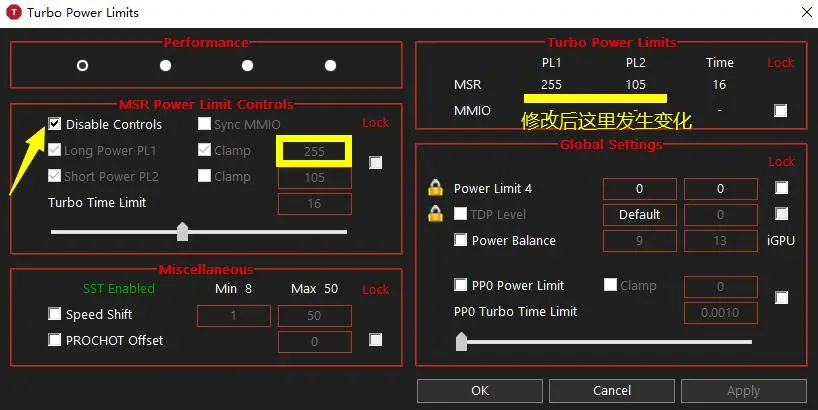Uncheck the Disable Controls checkbox
This screenshot has width=818, height=410.
click(x=55, y=125)
